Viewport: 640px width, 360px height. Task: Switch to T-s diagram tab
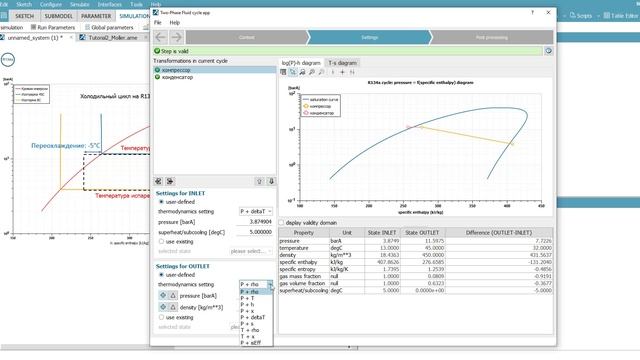coord(342,63)
